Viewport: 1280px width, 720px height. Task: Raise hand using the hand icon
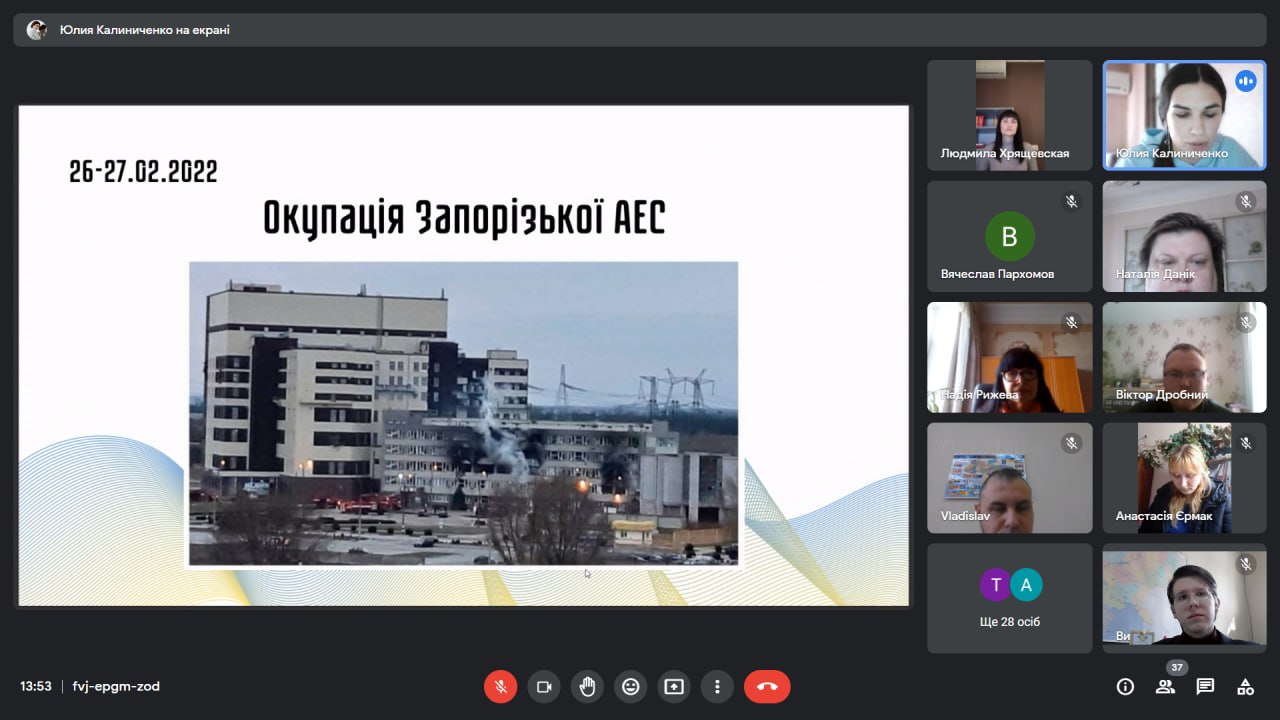click(x=587, y=687)
